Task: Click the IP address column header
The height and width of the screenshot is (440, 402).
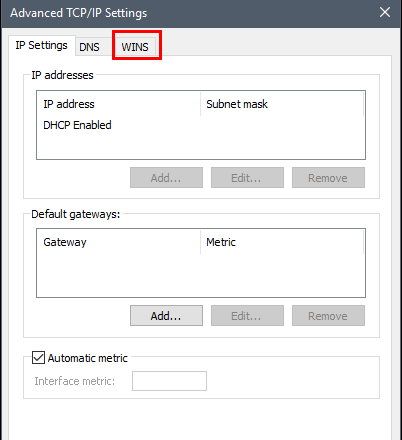Action: [119, 104]
